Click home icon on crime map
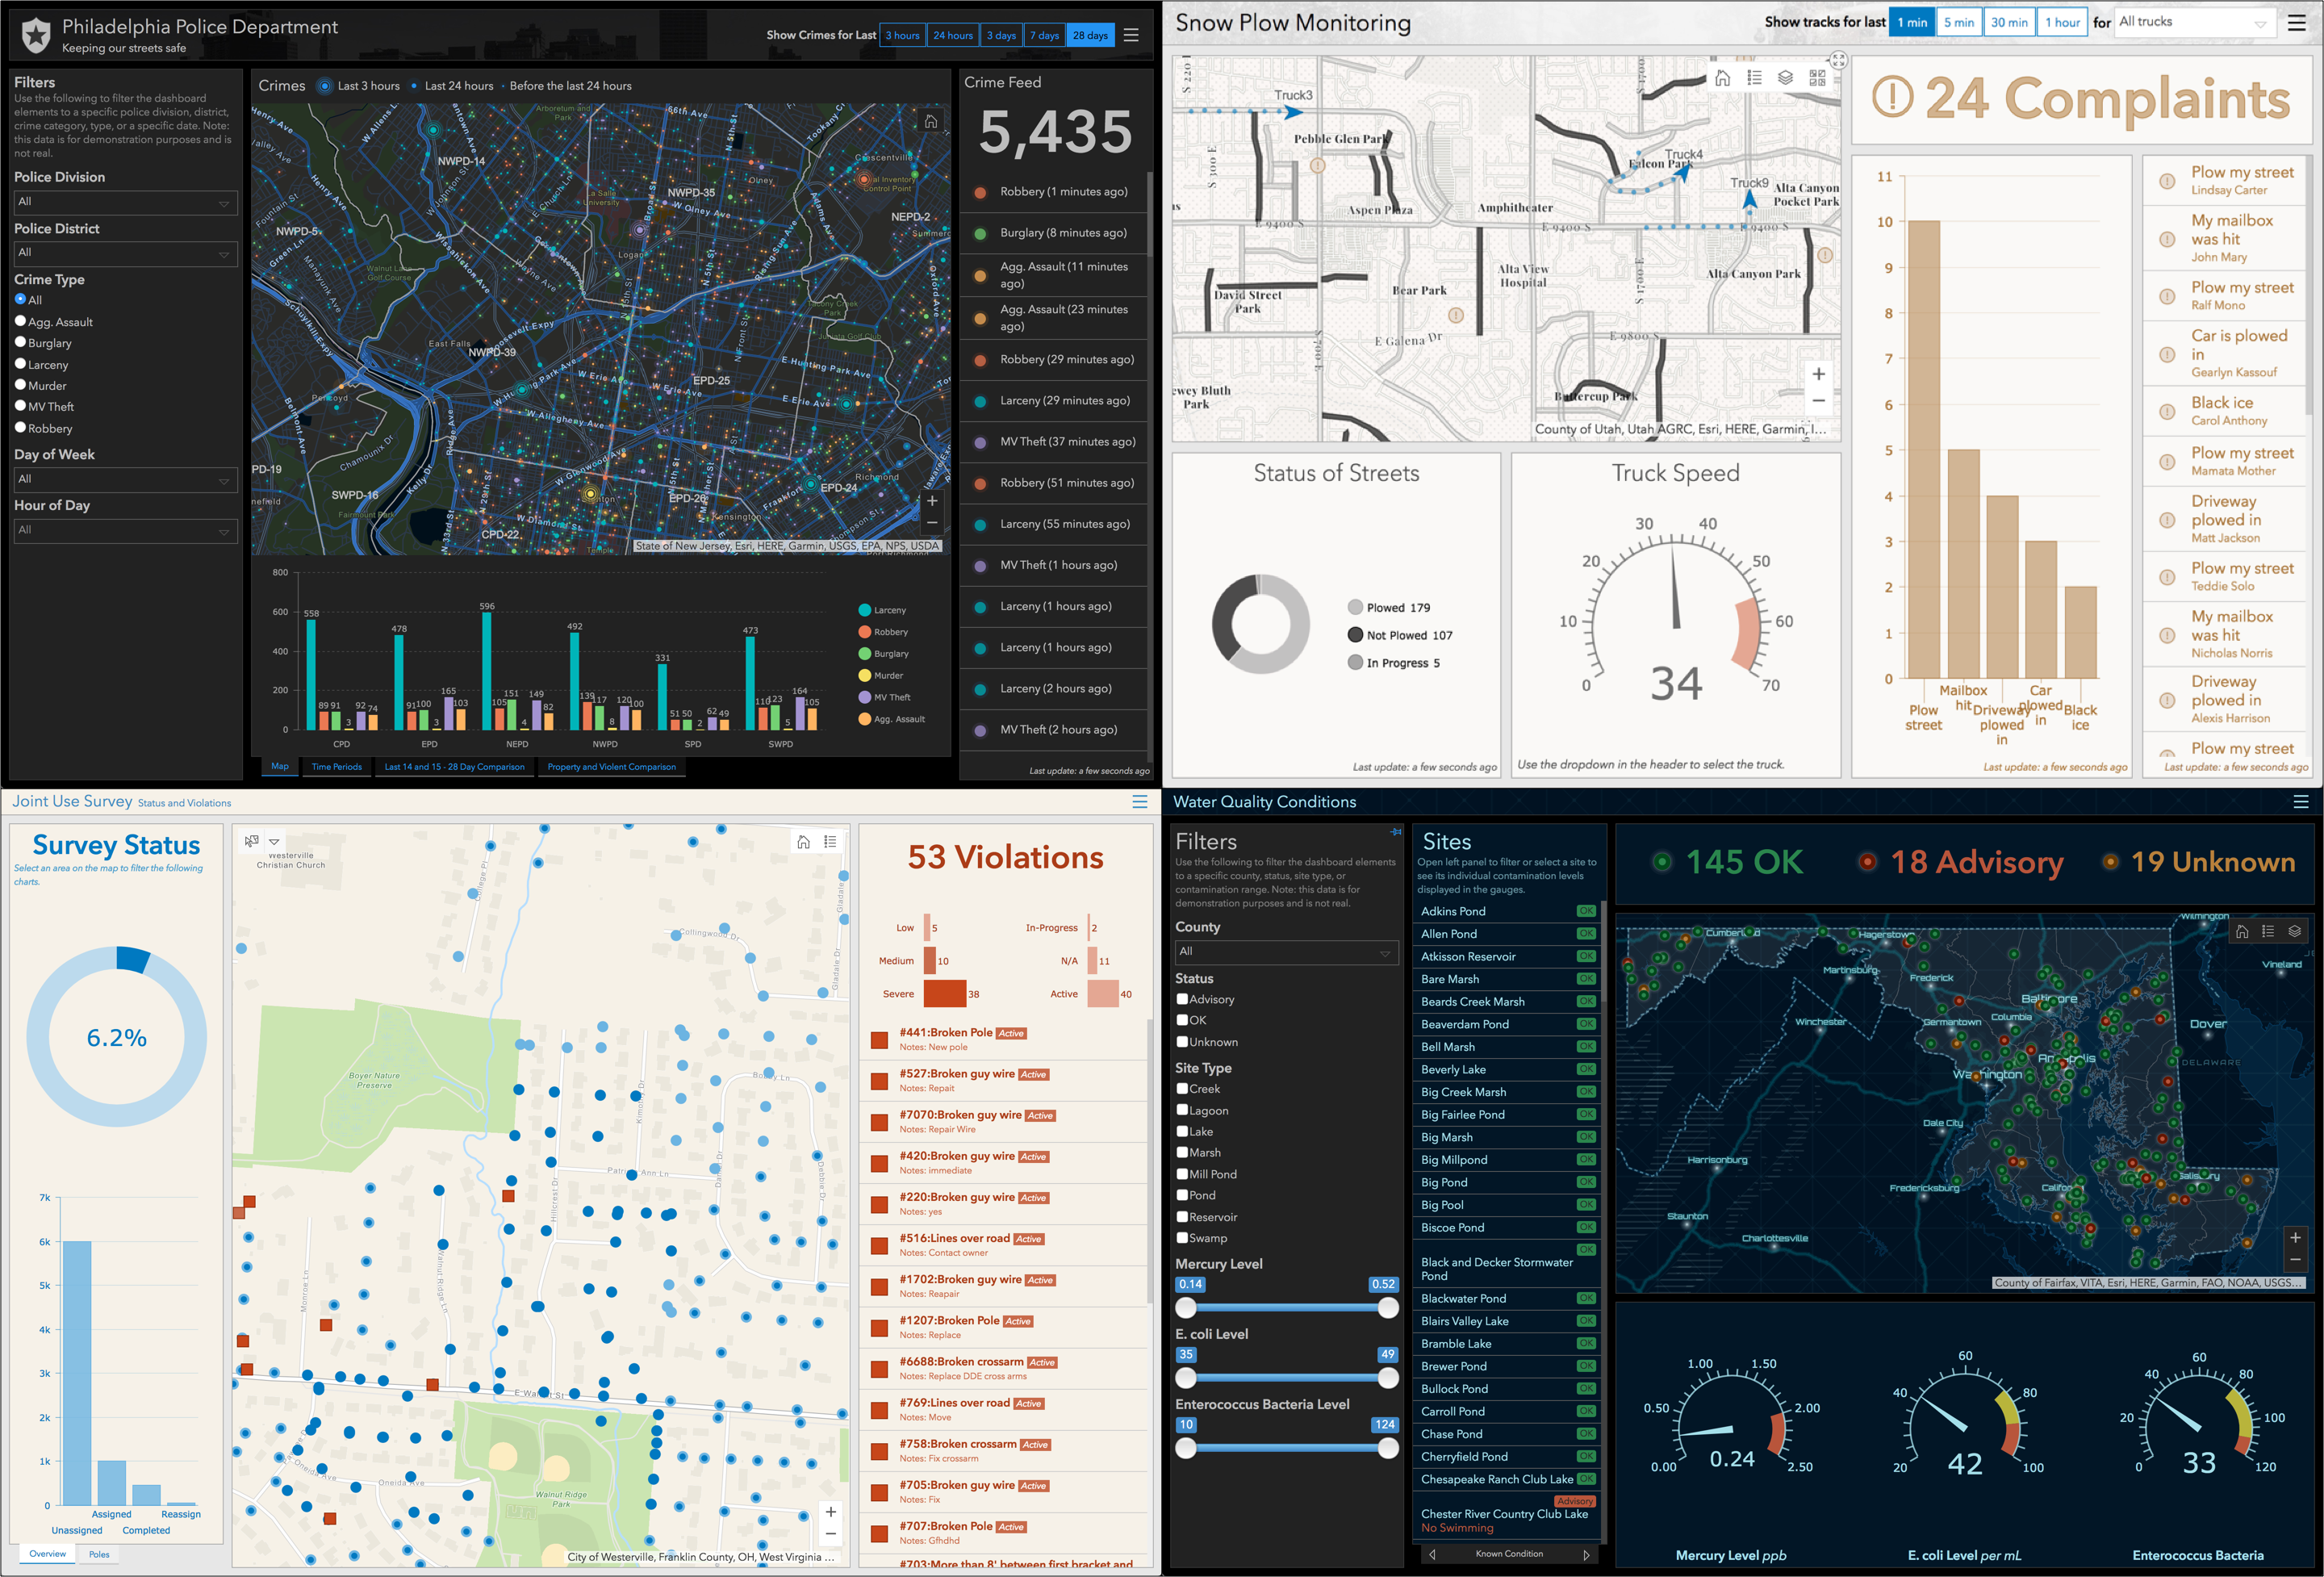Screen dimensions: 2324x1577 click(931, 121)
